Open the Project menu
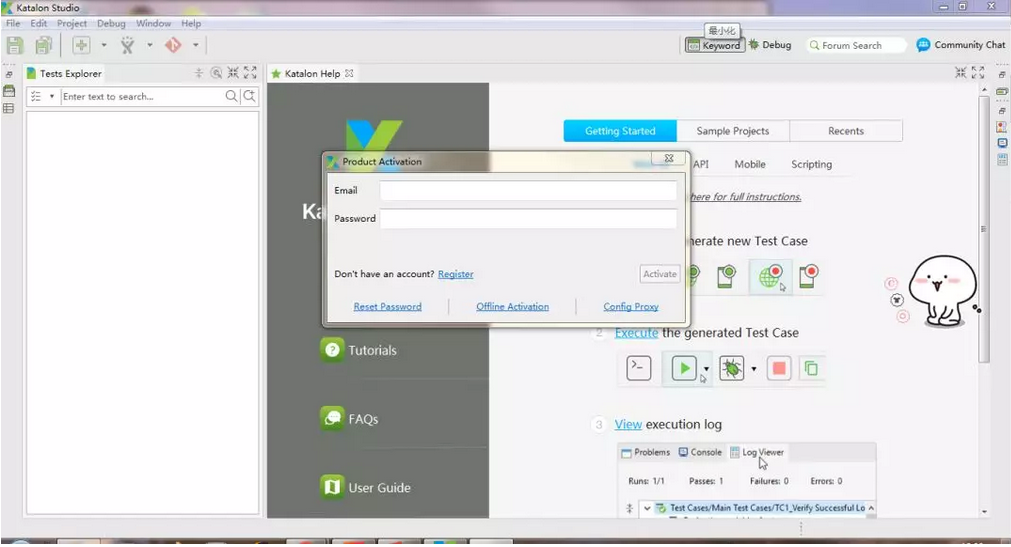Image resolution: width=1011 pixels, height=547 pixels. pyautogui.click(x=72, y=23)
